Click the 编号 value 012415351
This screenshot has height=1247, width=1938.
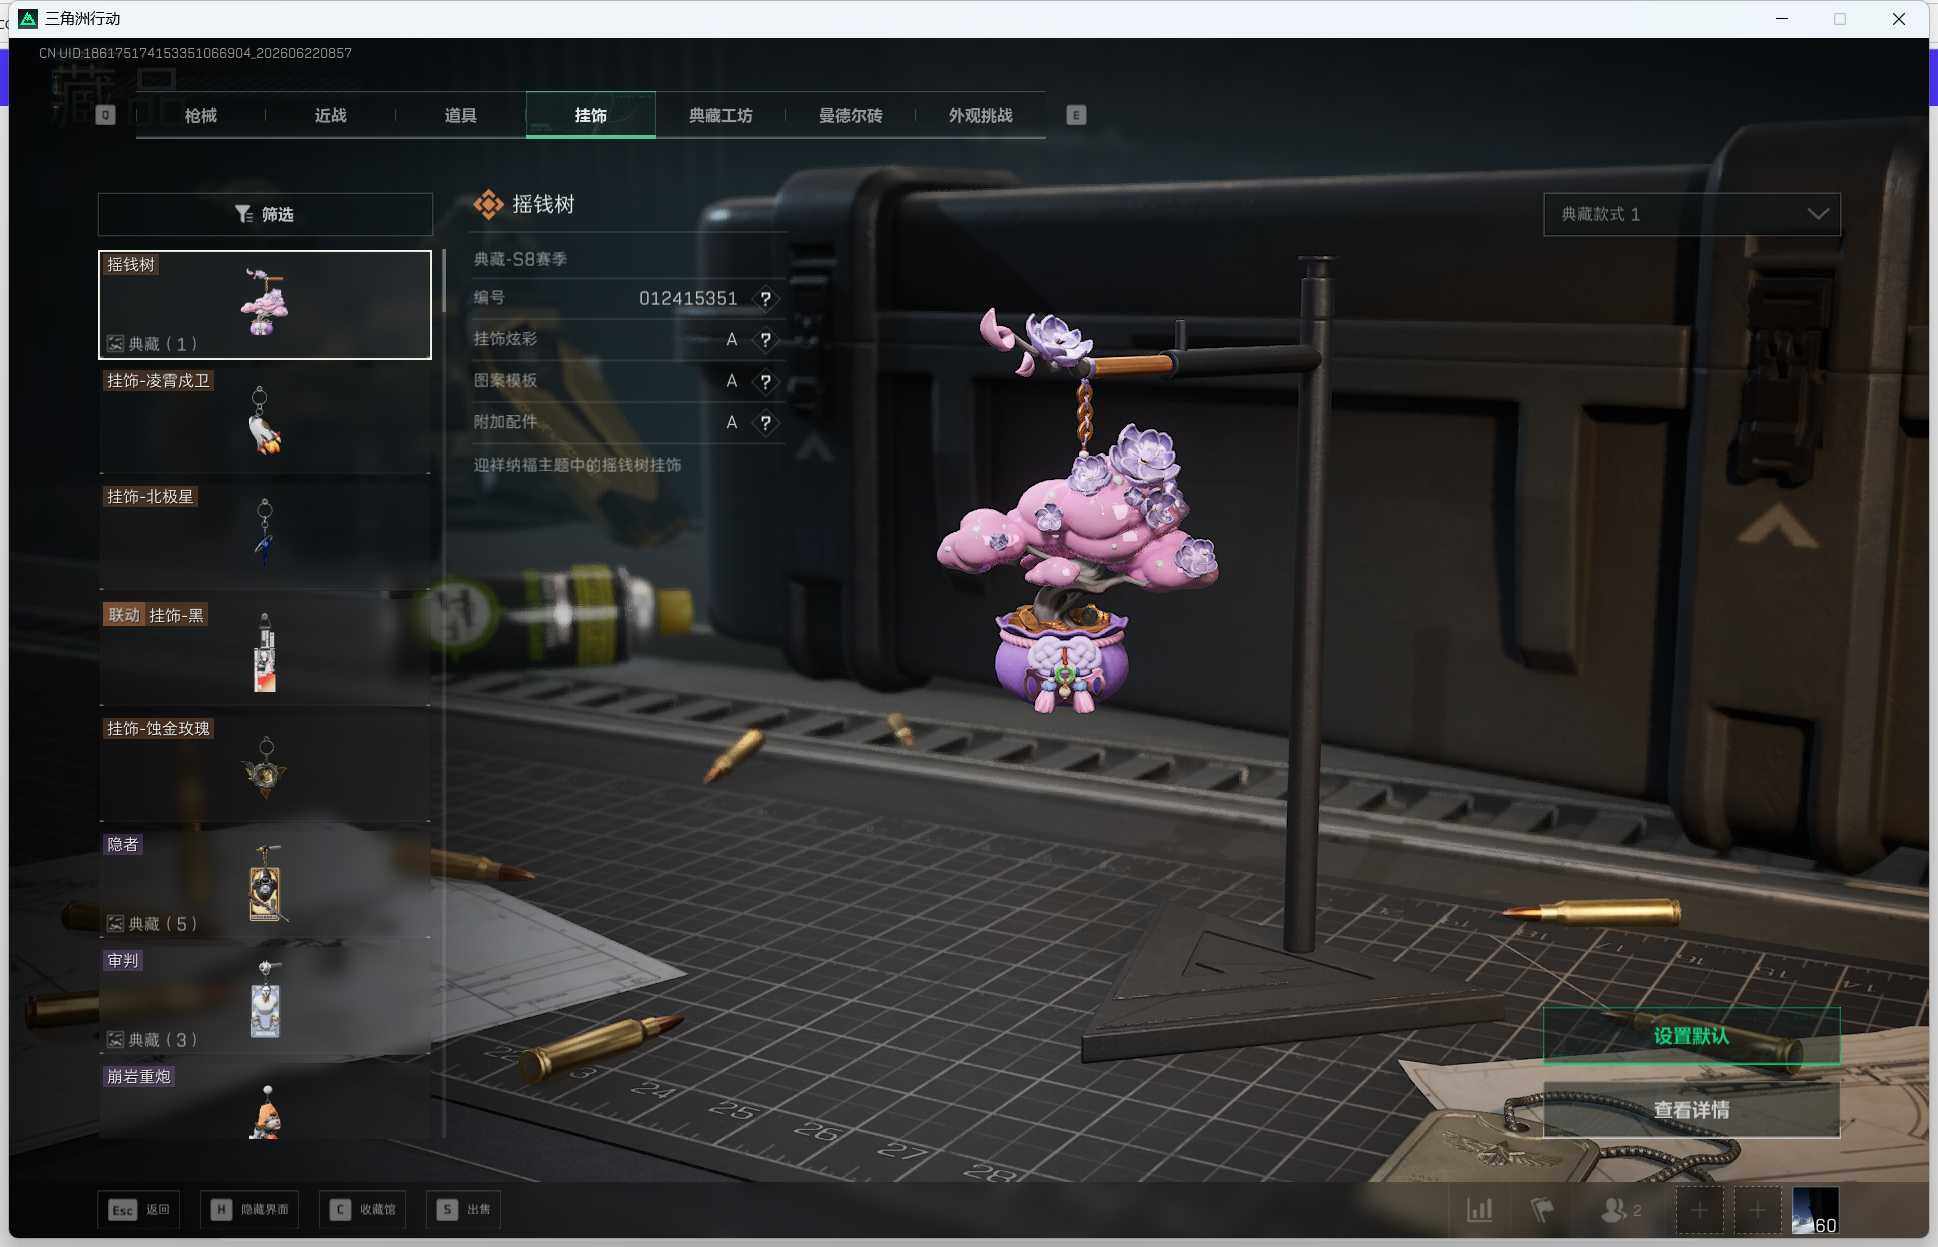688,298
